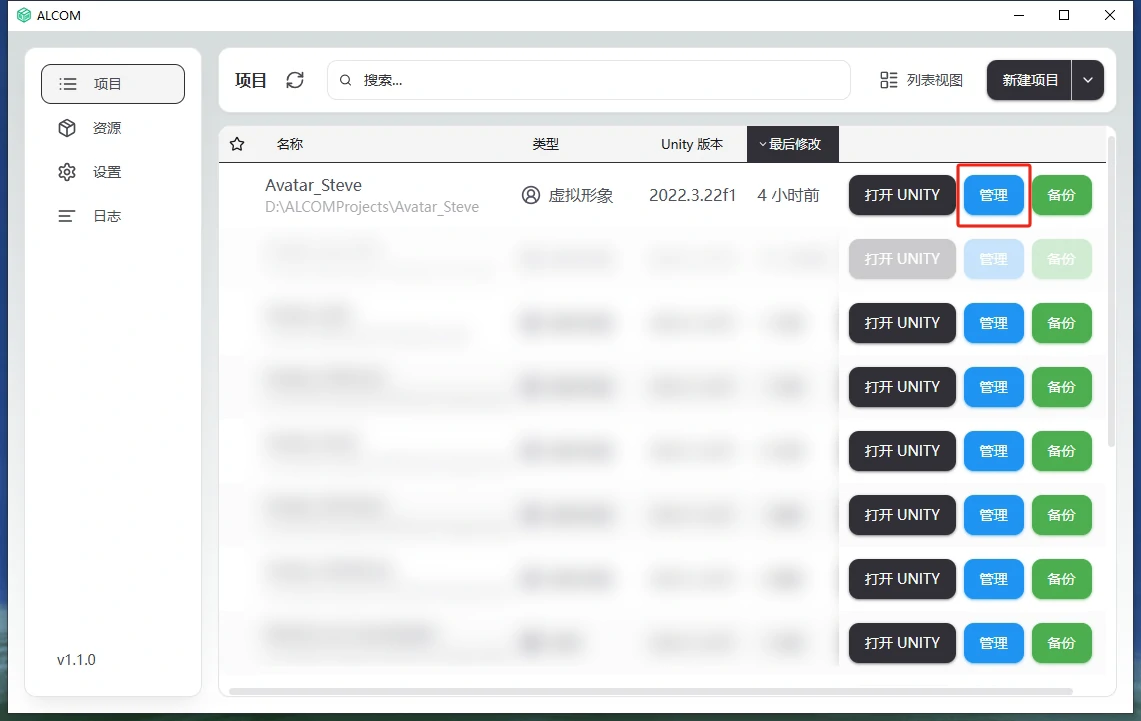Image resolution: width=1141 pixels, height=721 pixels.
Task: Sort by 最后修改 column header
Action: (792, 144)
